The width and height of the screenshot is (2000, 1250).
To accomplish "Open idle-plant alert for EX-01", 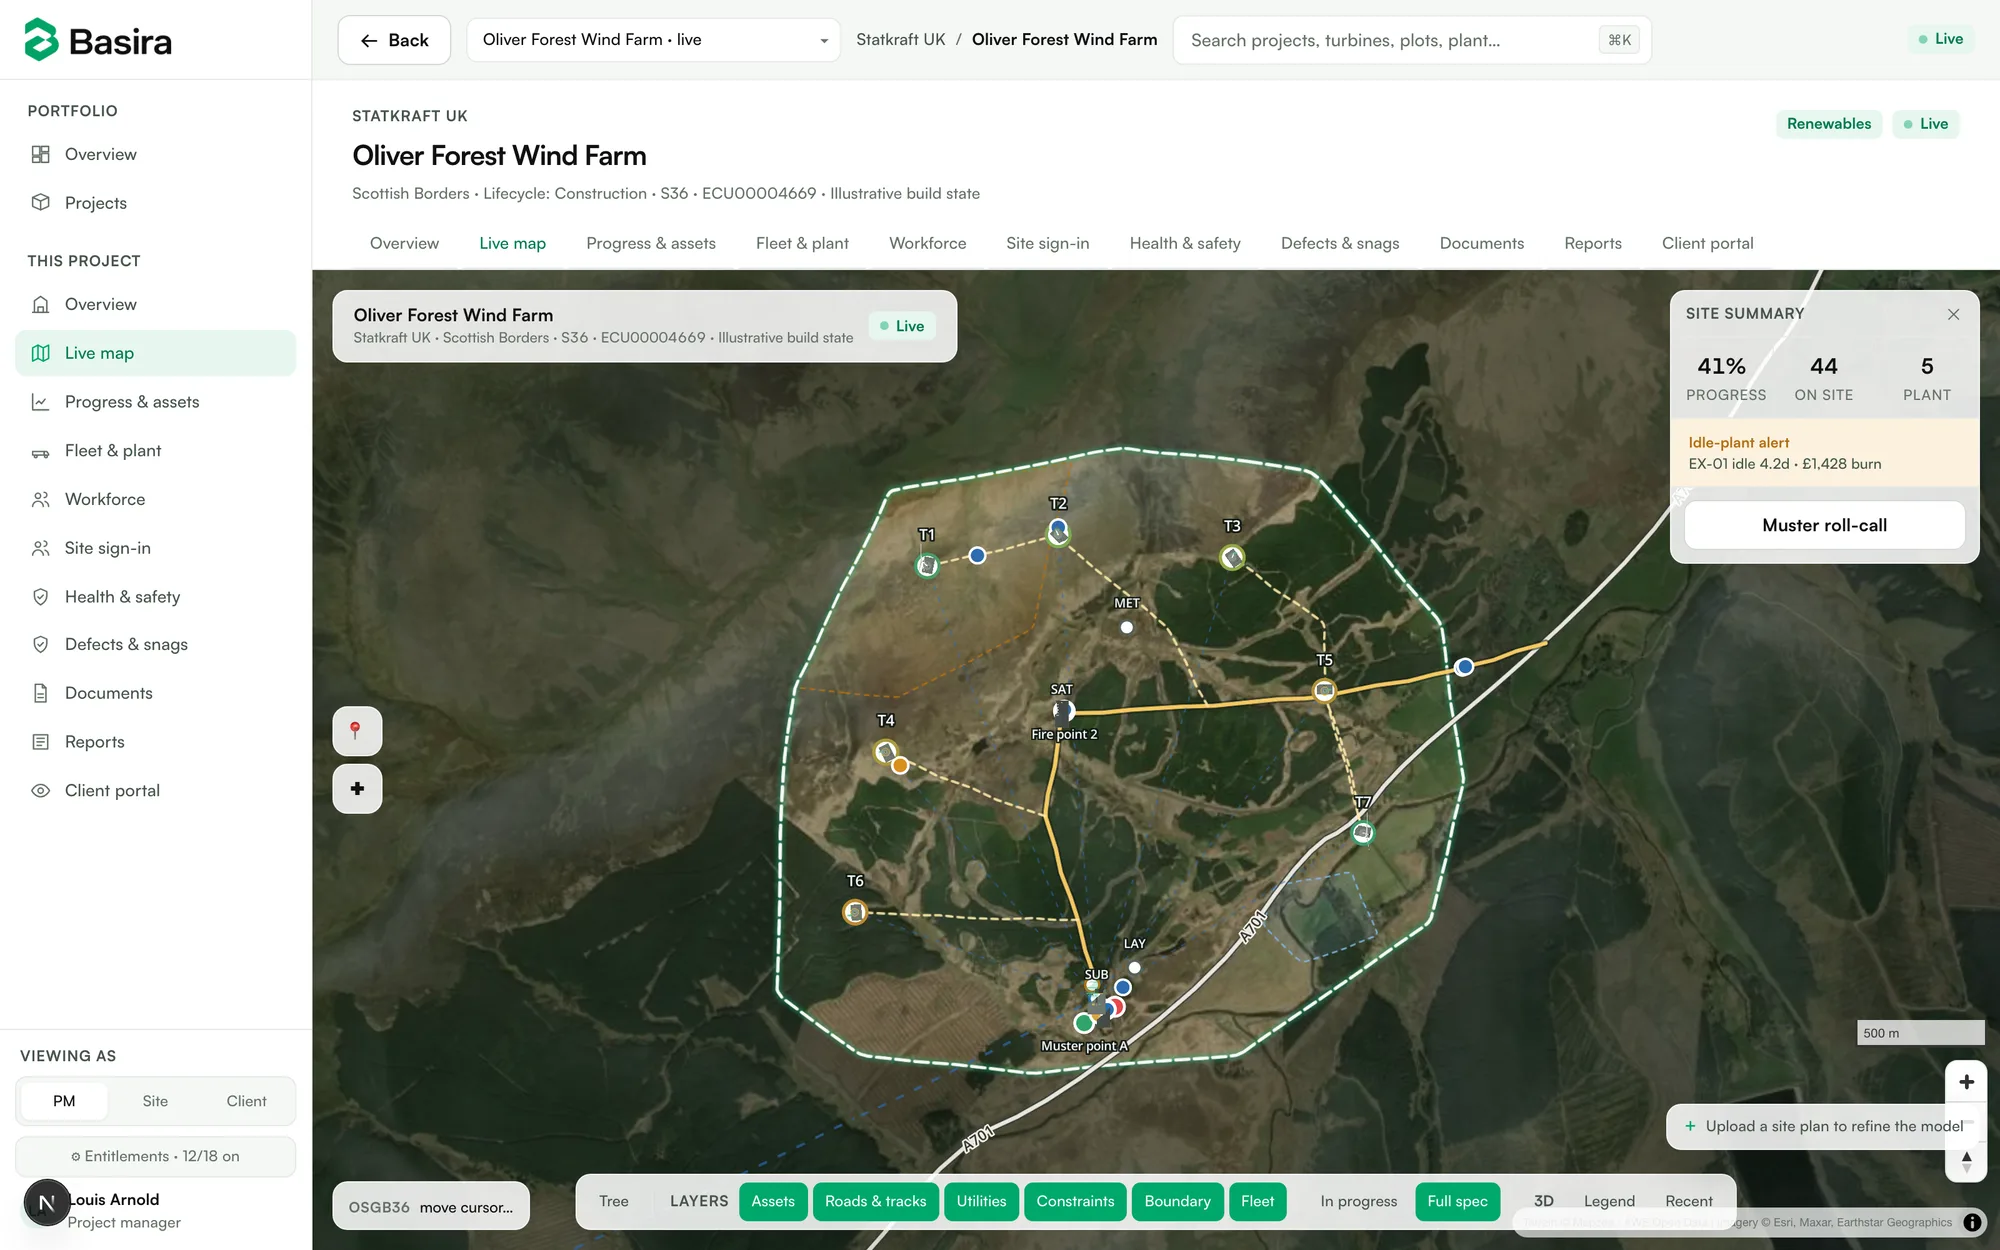I will [x=1824, y=453].
